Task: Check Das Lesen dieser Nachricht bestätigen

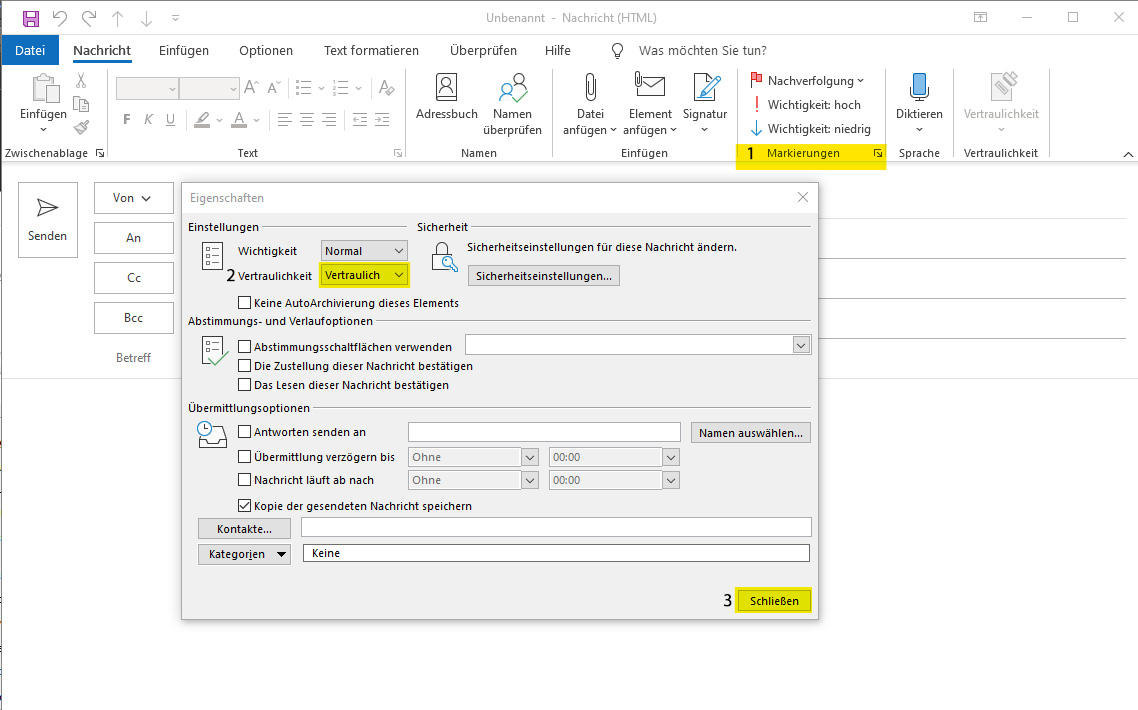Action: click(245, 385)
